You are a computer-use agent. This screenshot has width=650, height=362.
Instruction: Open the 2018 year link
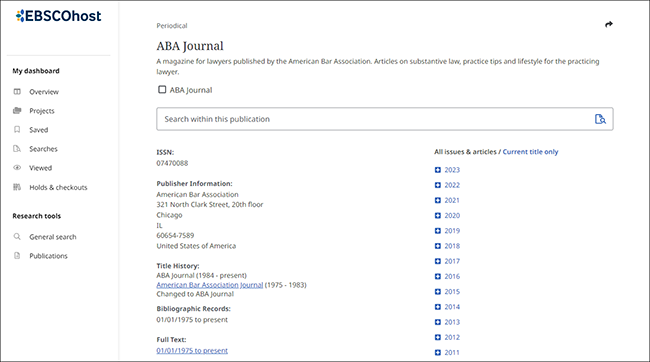pos(452,246)
